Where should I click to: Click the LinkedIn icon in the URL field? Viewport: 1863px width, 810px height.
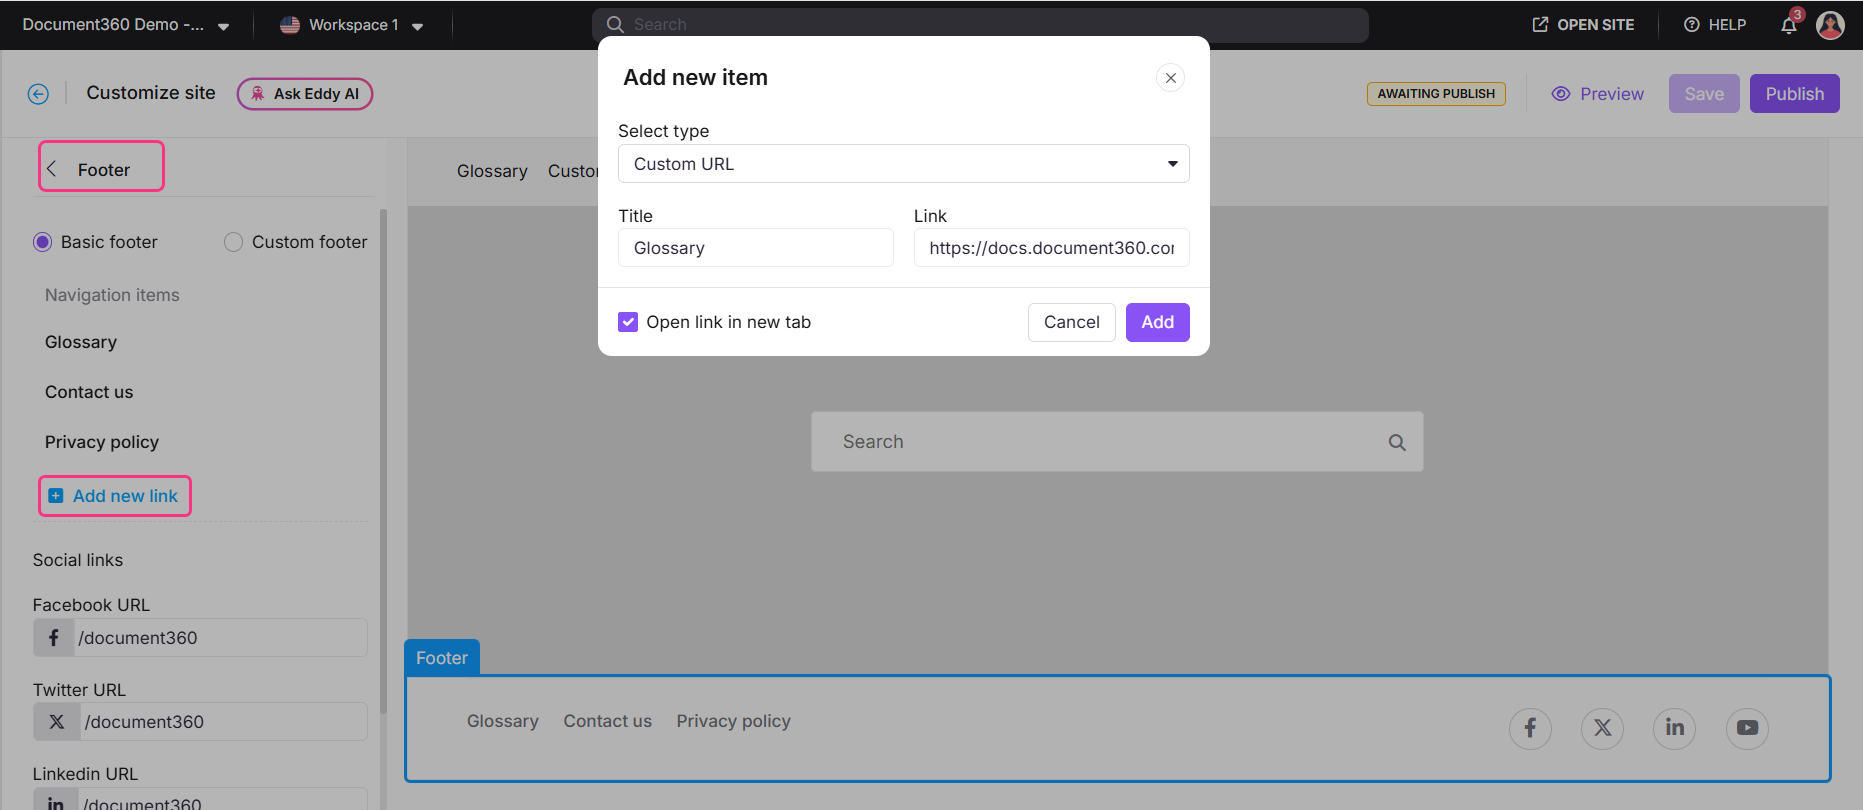point(56,801)
